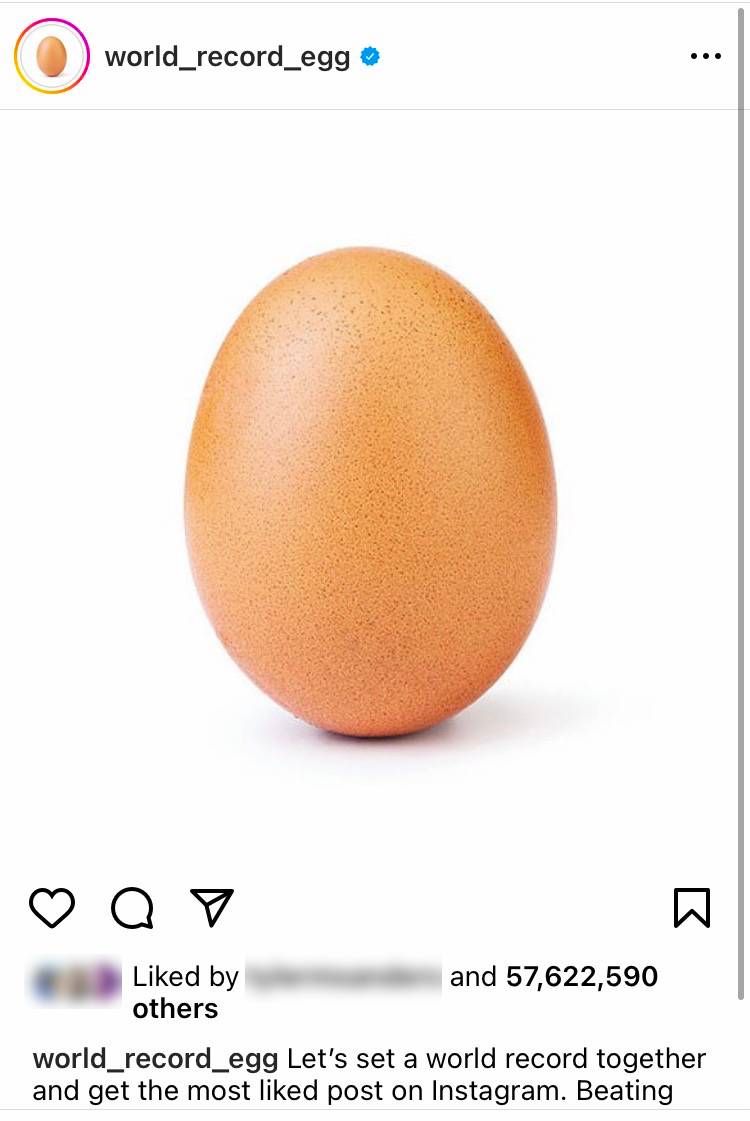The height and width of the screenshot is (1121, 750).
Task: Click the blurred liker username
Action: tap(343, 977)
